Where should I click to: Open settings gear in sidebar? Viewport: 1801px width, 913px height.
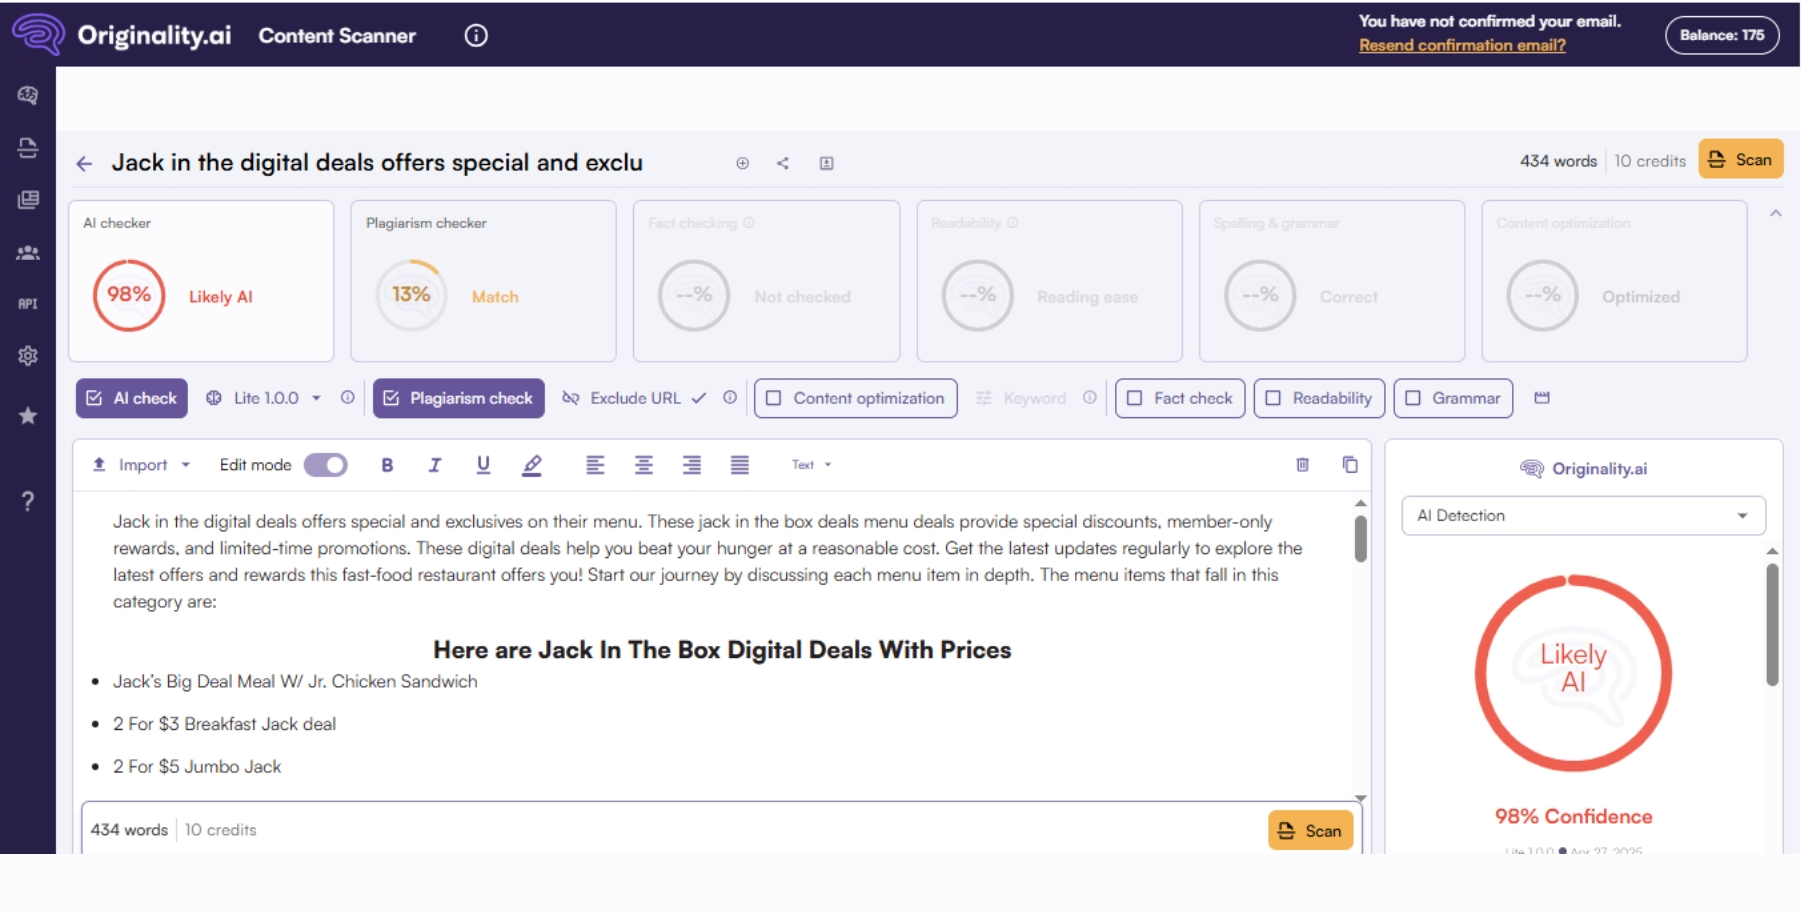point(28,356)
